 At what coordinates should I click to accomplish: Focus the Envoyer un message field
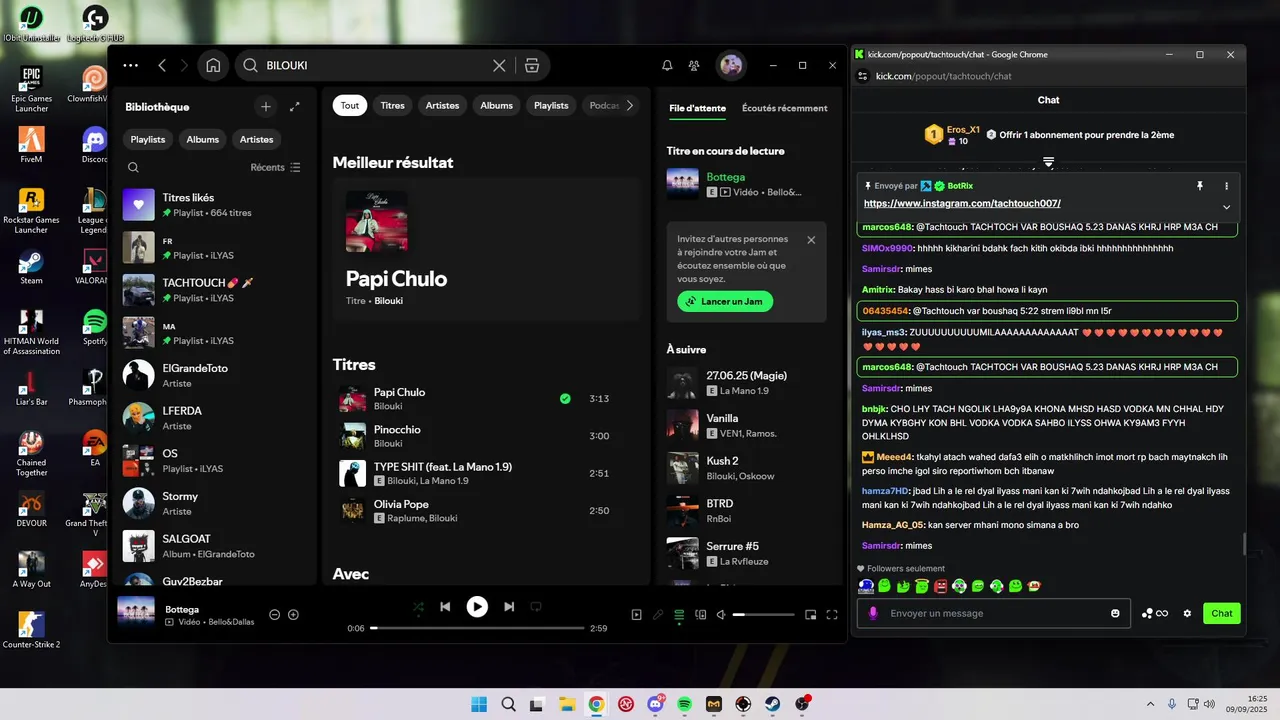pyautogui.click(x=994, y=613)
